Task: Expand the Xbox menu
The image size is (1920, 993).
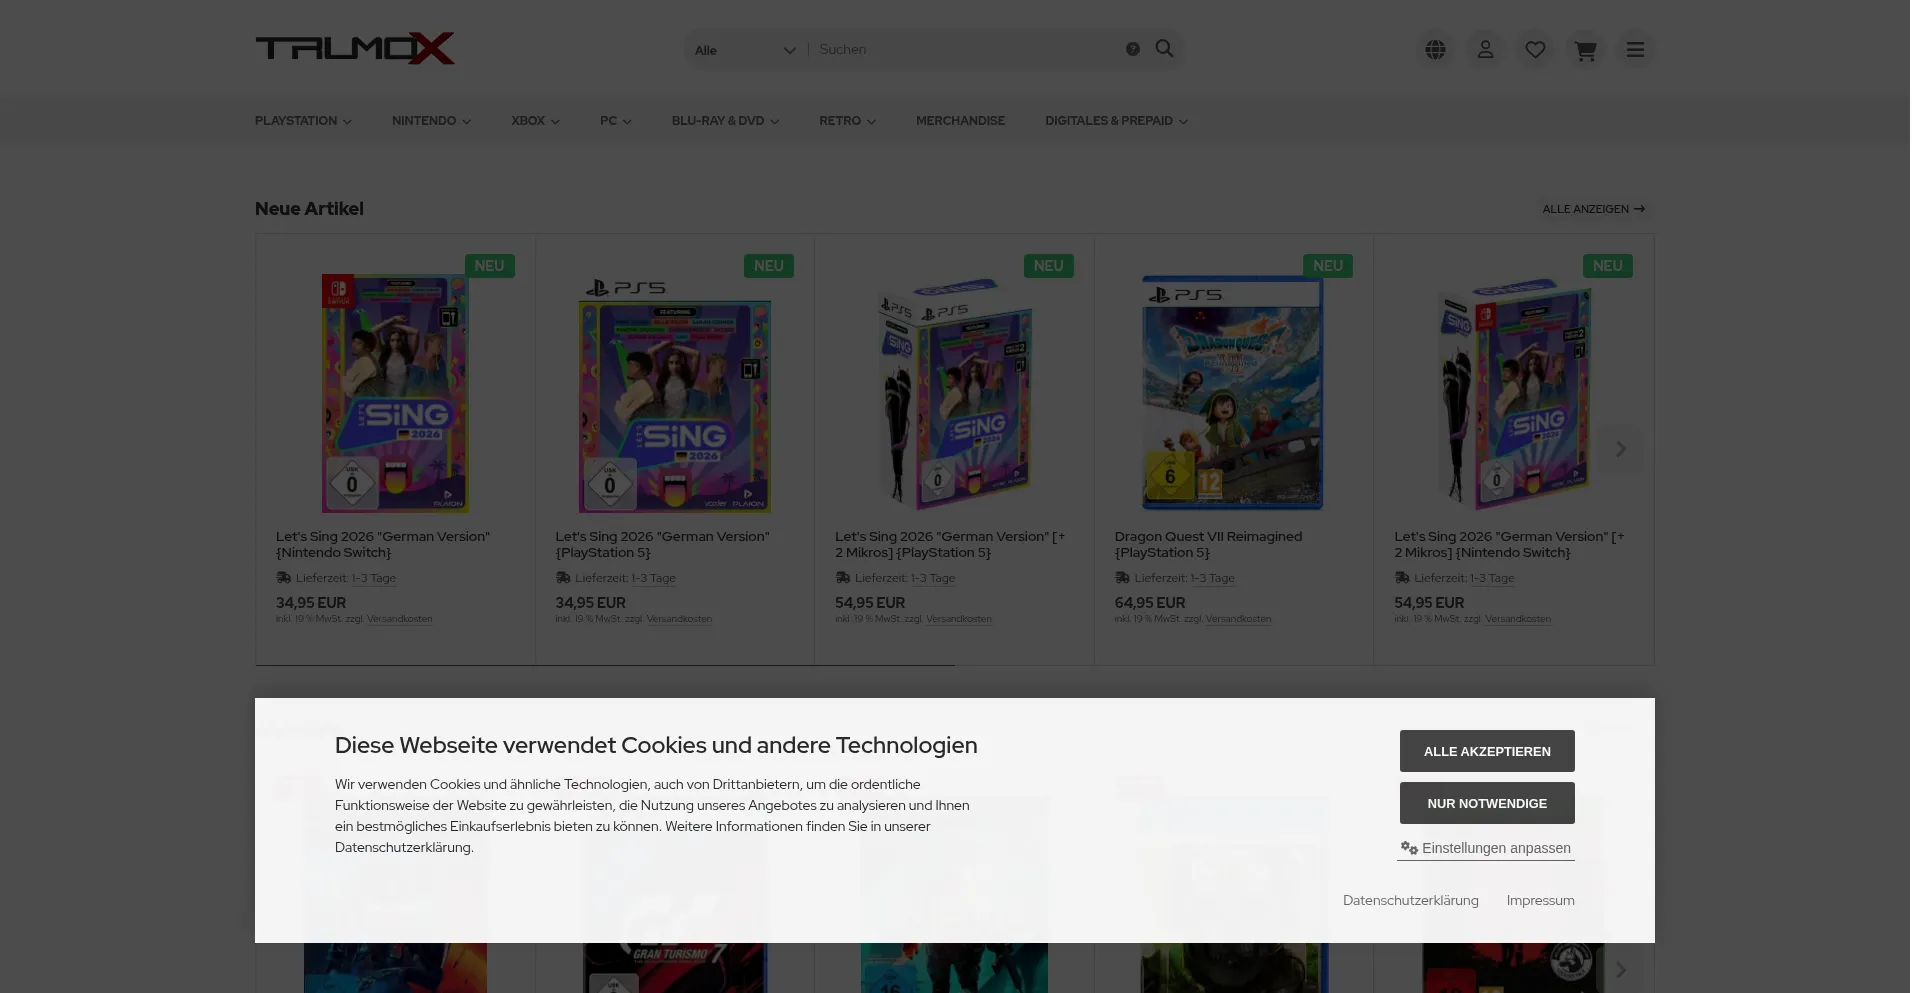Action: [535, 121]
